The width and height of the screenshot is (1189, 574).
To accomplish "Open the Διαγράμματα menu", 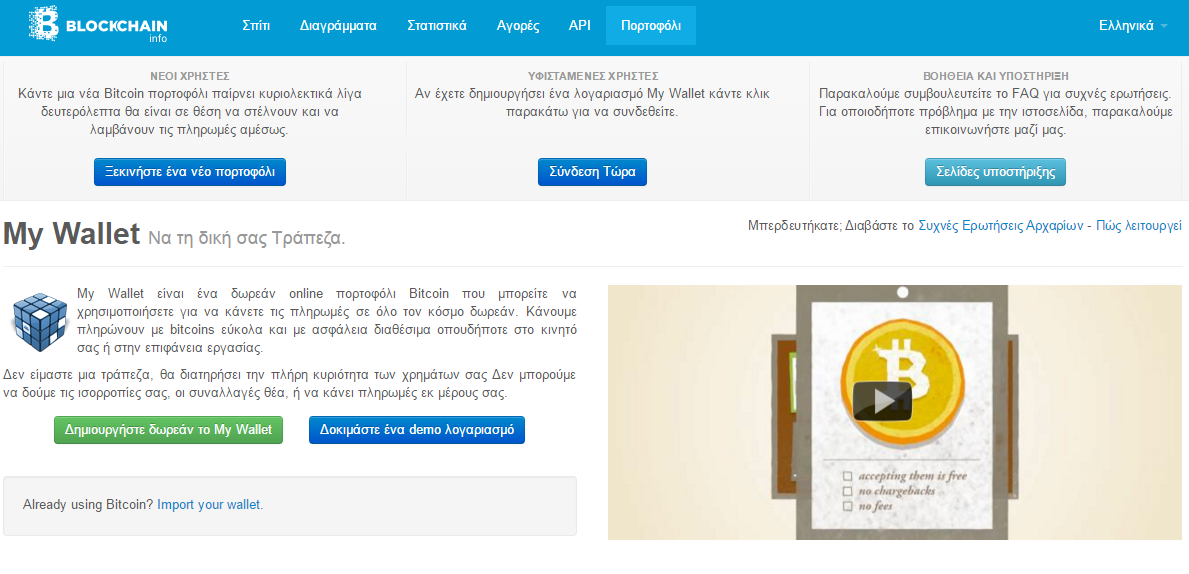I will (x=338, y=25).
